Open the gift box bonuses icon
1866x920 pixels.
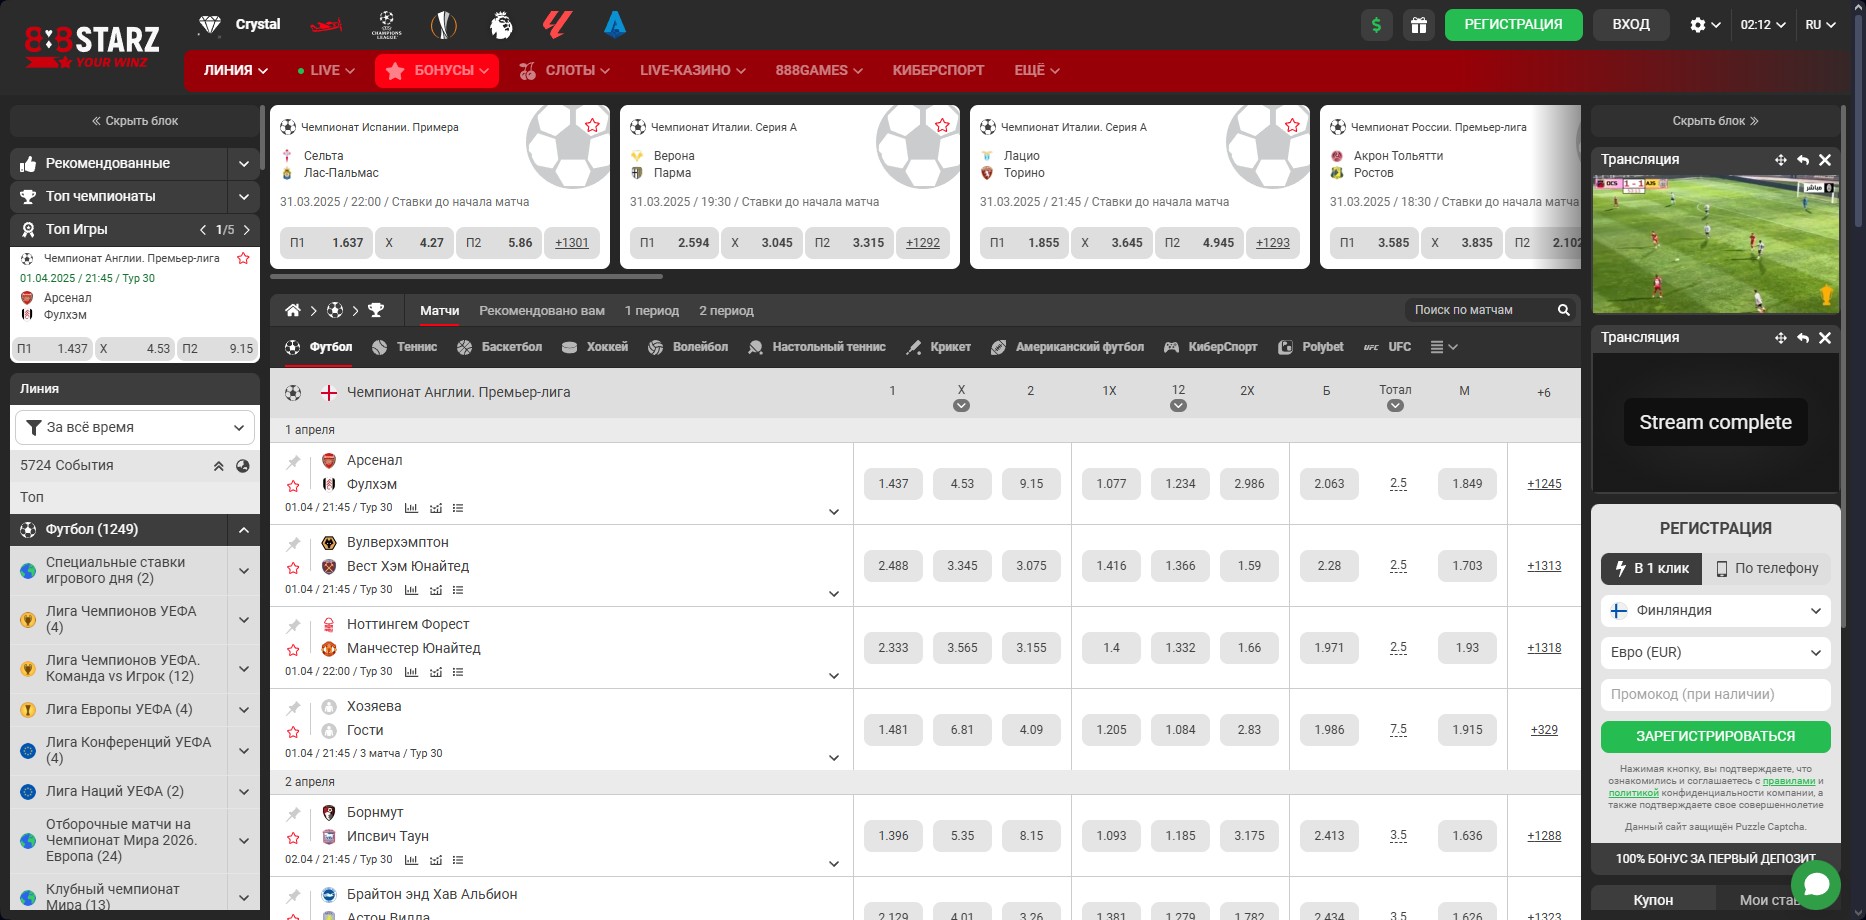(x=1418, y=25)
